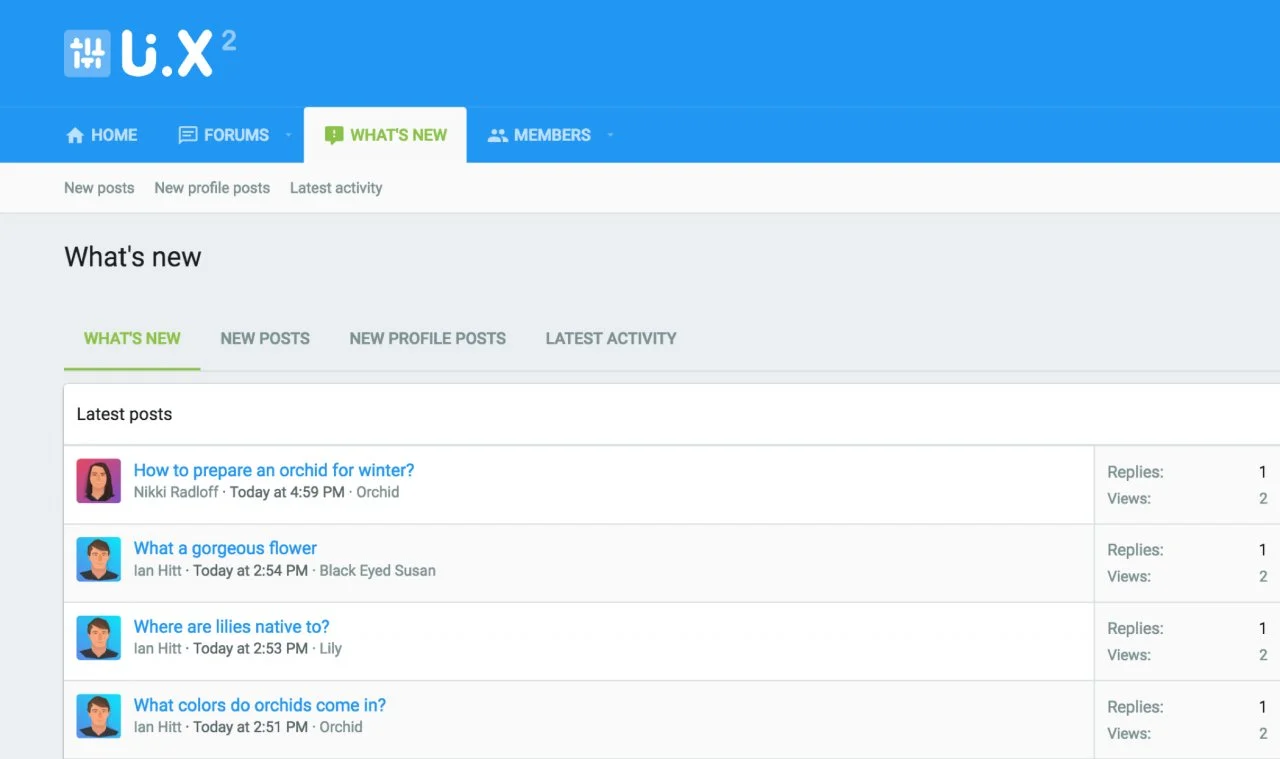Click the Home house icon

point(75,136)
